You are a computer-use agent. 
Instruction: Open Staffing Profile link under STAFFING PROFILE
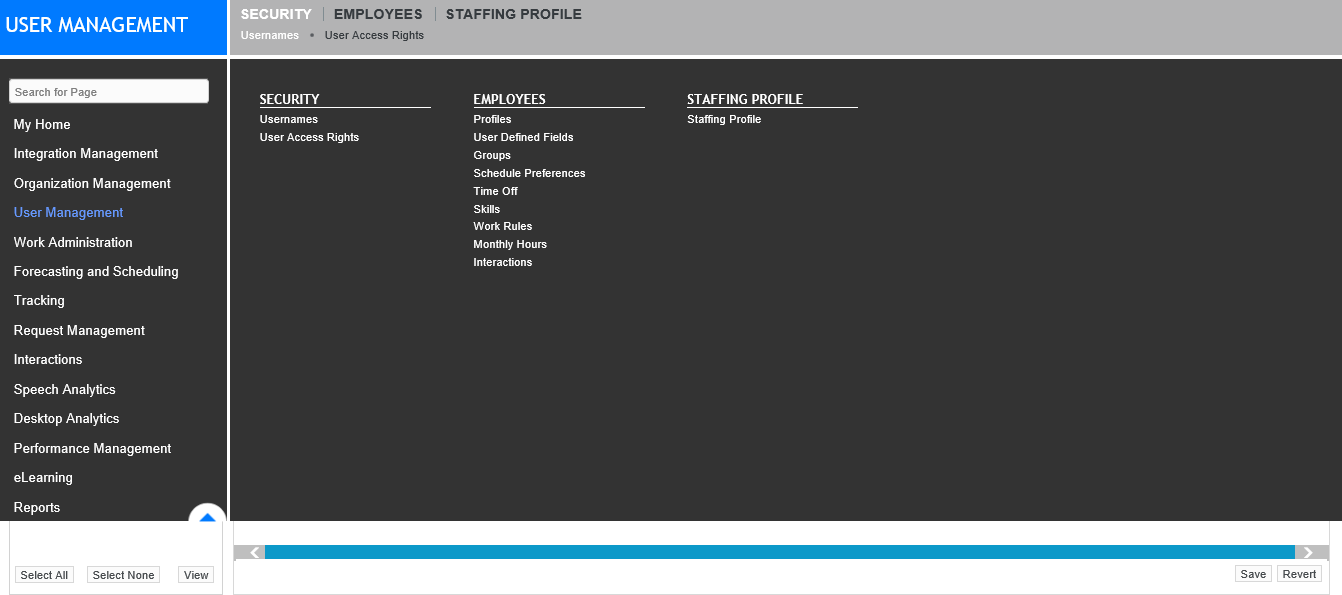(x=724, y=119)
